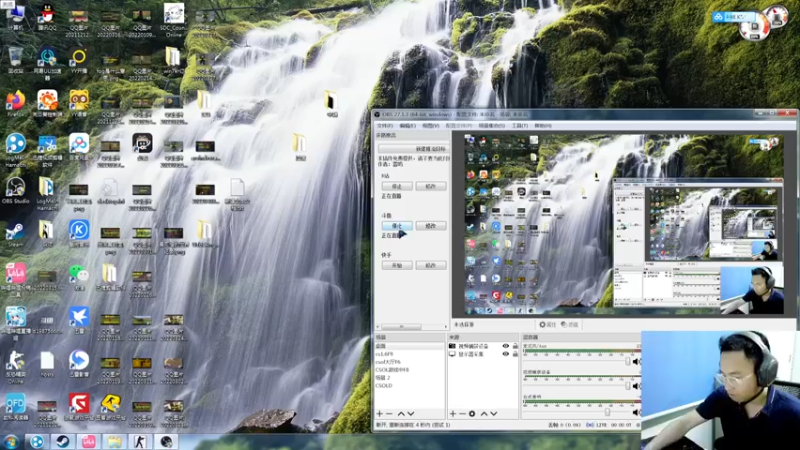Open the Recycle Bin desktop icon
This screenshot has width=800, height=450.
(15, 60)
